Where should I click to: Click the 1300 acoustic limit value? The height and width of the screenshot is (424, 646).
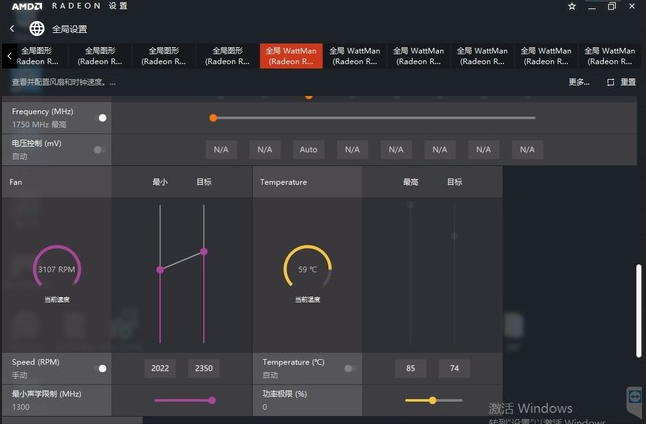coord(21,407)
